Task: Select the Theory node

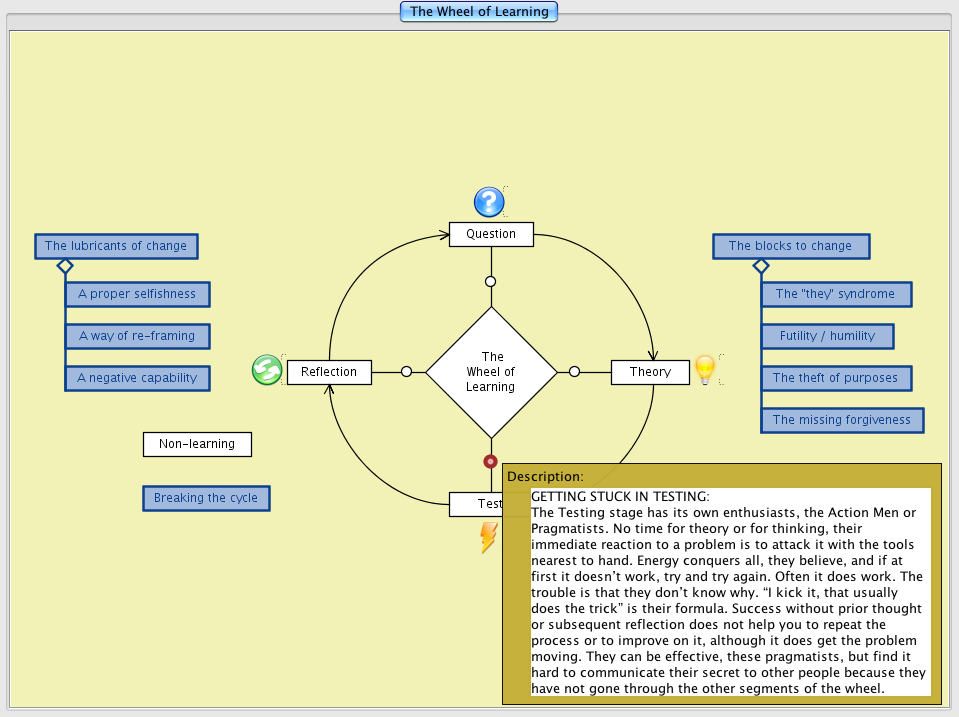Action: coord(650,372)
